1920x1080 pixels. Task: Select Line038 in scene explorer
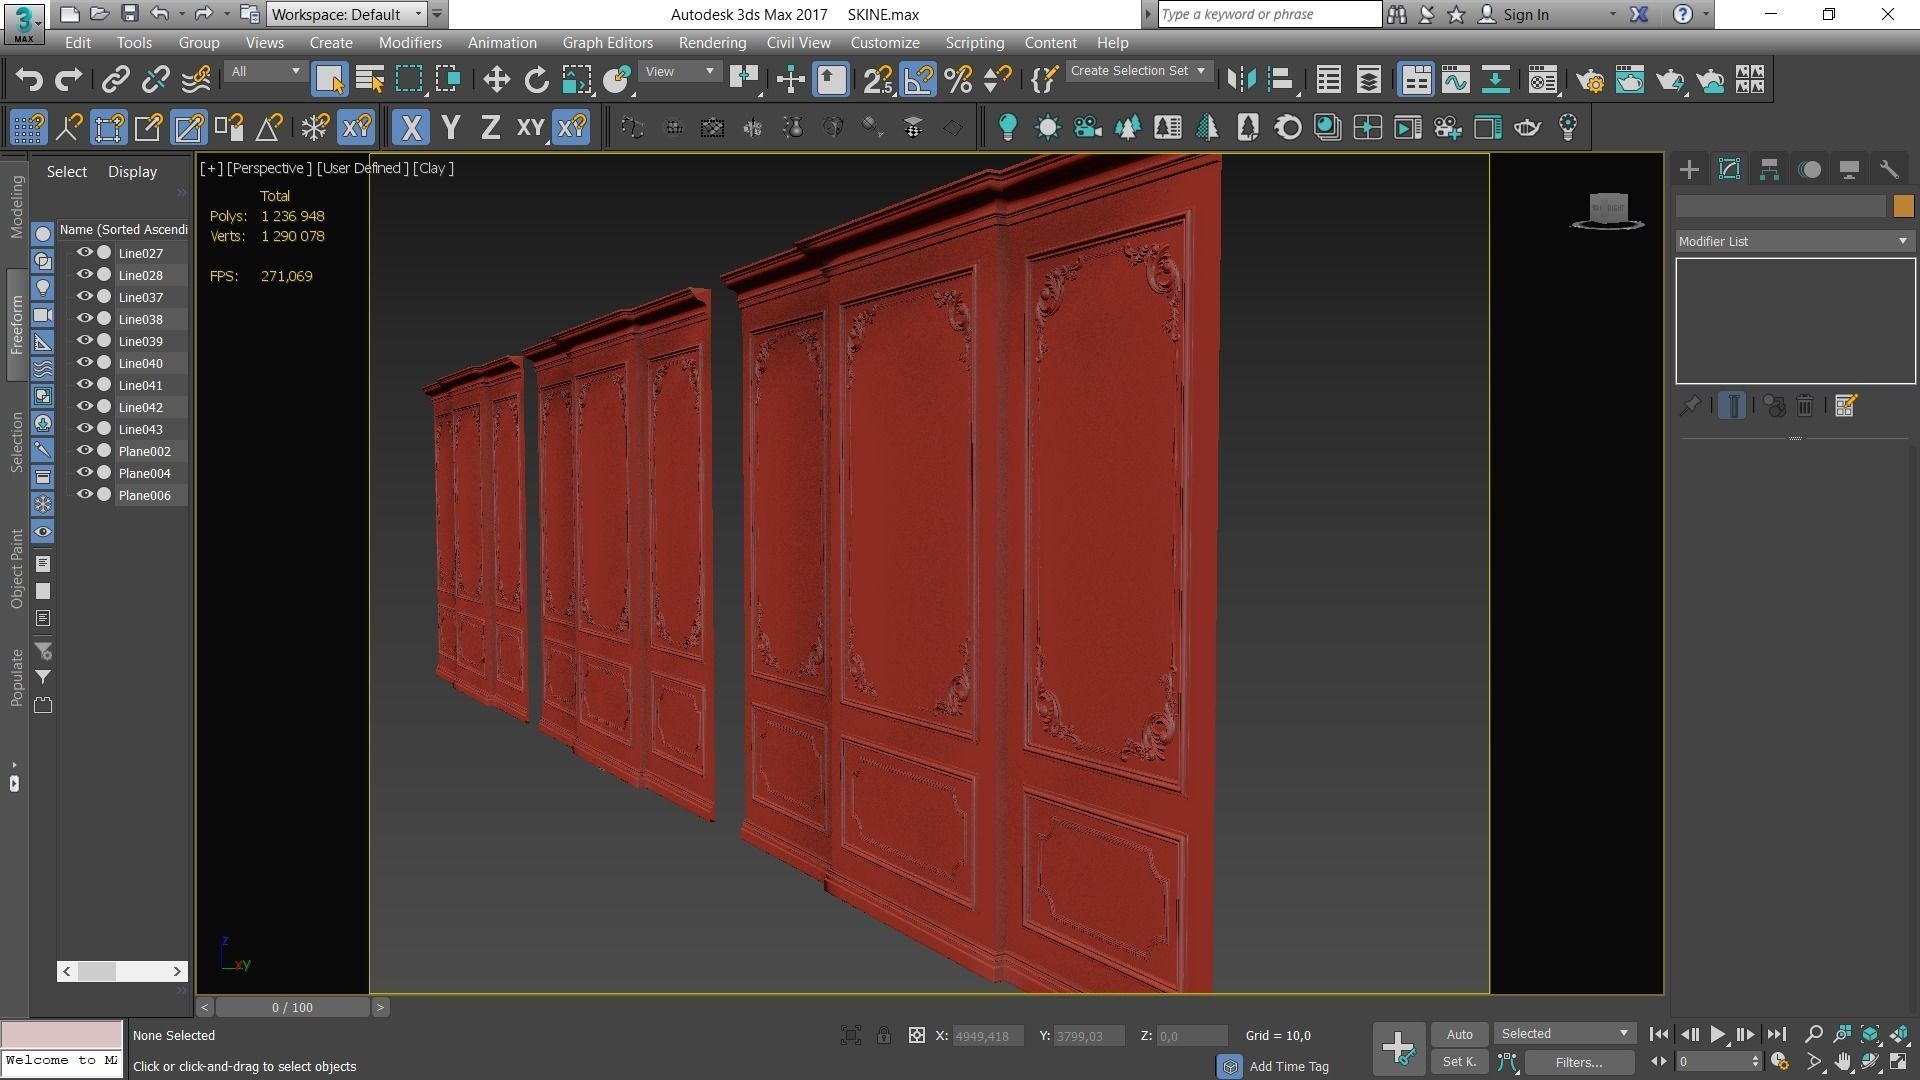(140, 319)
